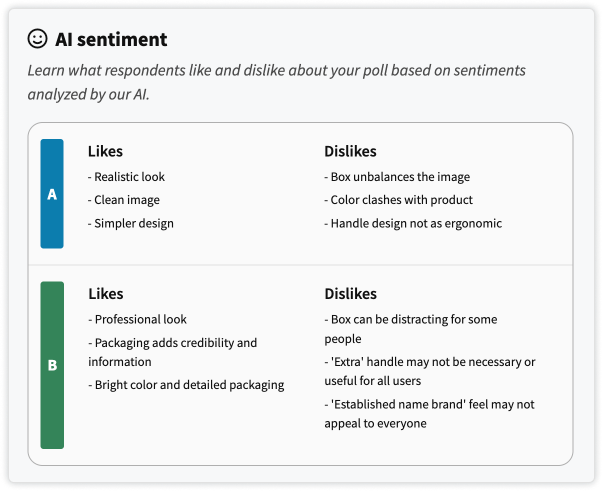
Task: Click the Likes heading for option A
Action: click(106, 152)
